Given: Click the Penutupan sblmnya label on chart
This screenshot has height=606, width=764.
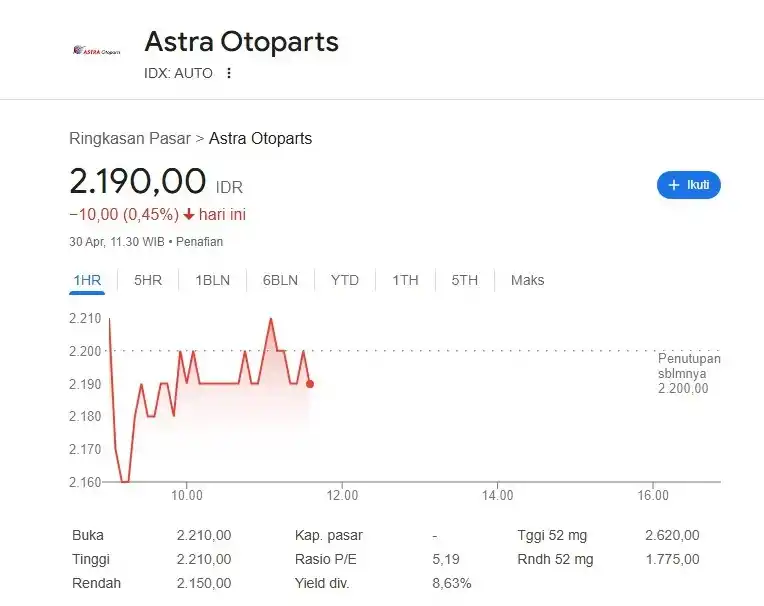Looking at the screenshot, I should click(x=688, y=366).
